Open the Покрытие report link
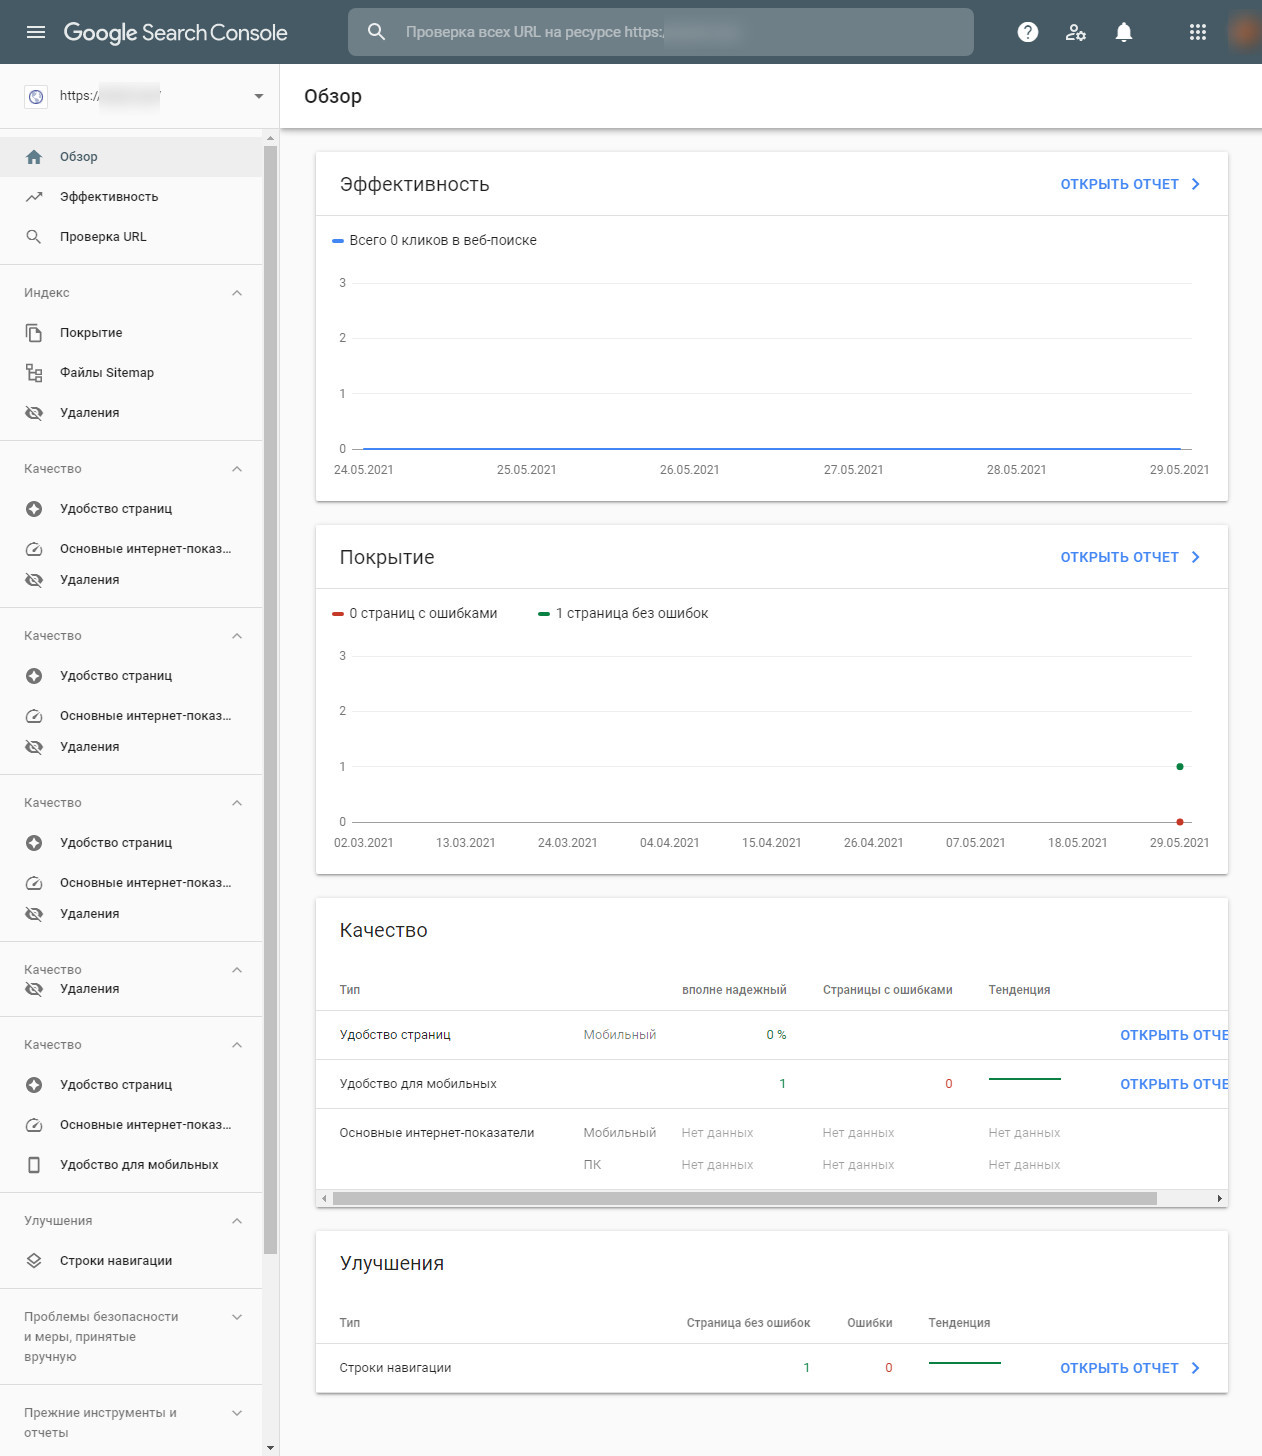Screen dimensions: 1262x1456 (x=1129, y=557)
